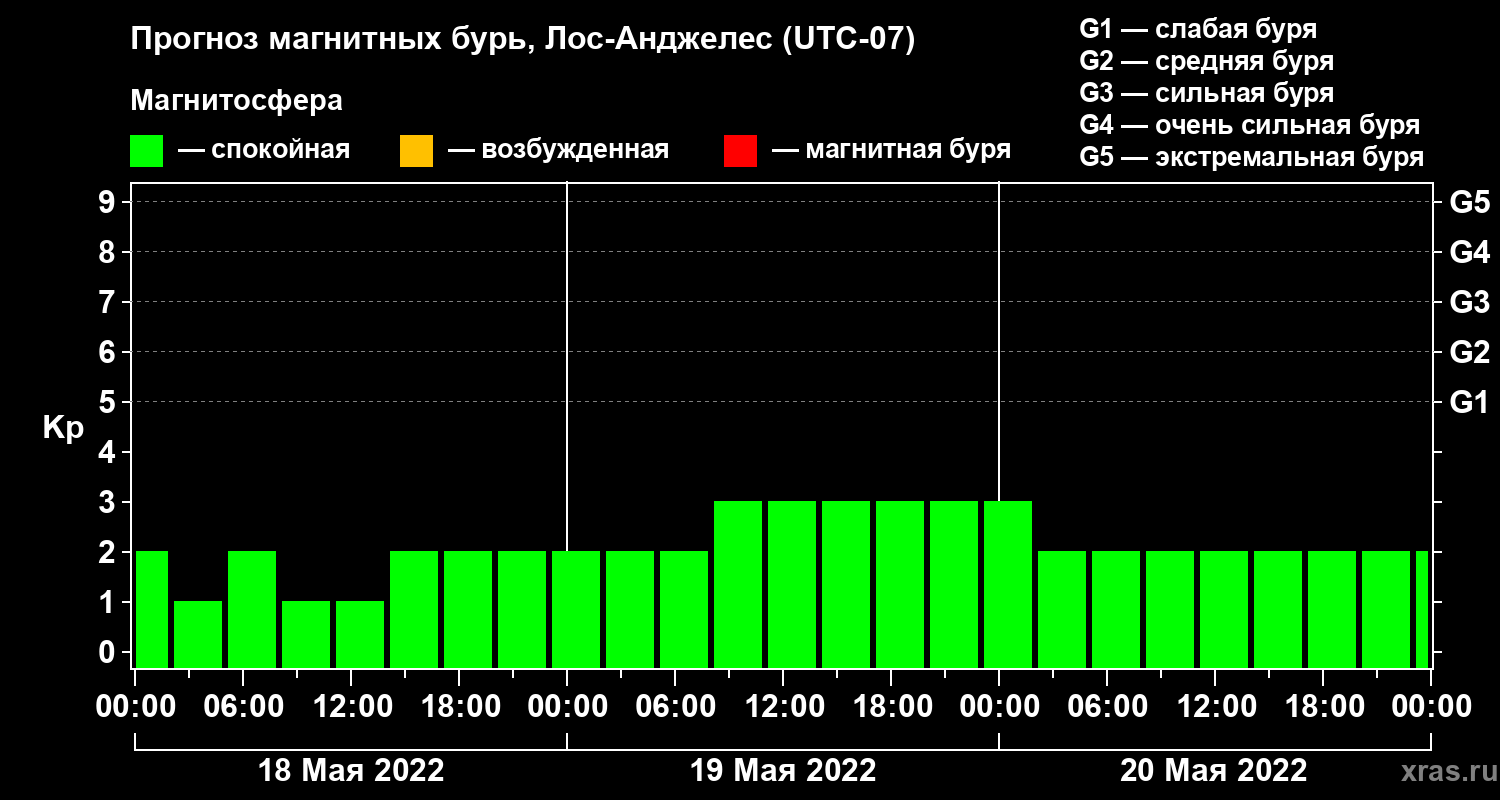Click the 'G2 — средняя буря' description

pyautogui.click(x=1207, y=61)
